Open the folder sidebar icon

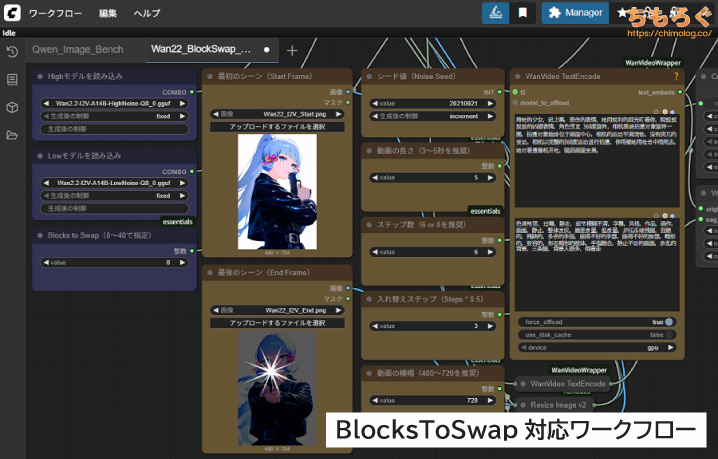point(12,135)
